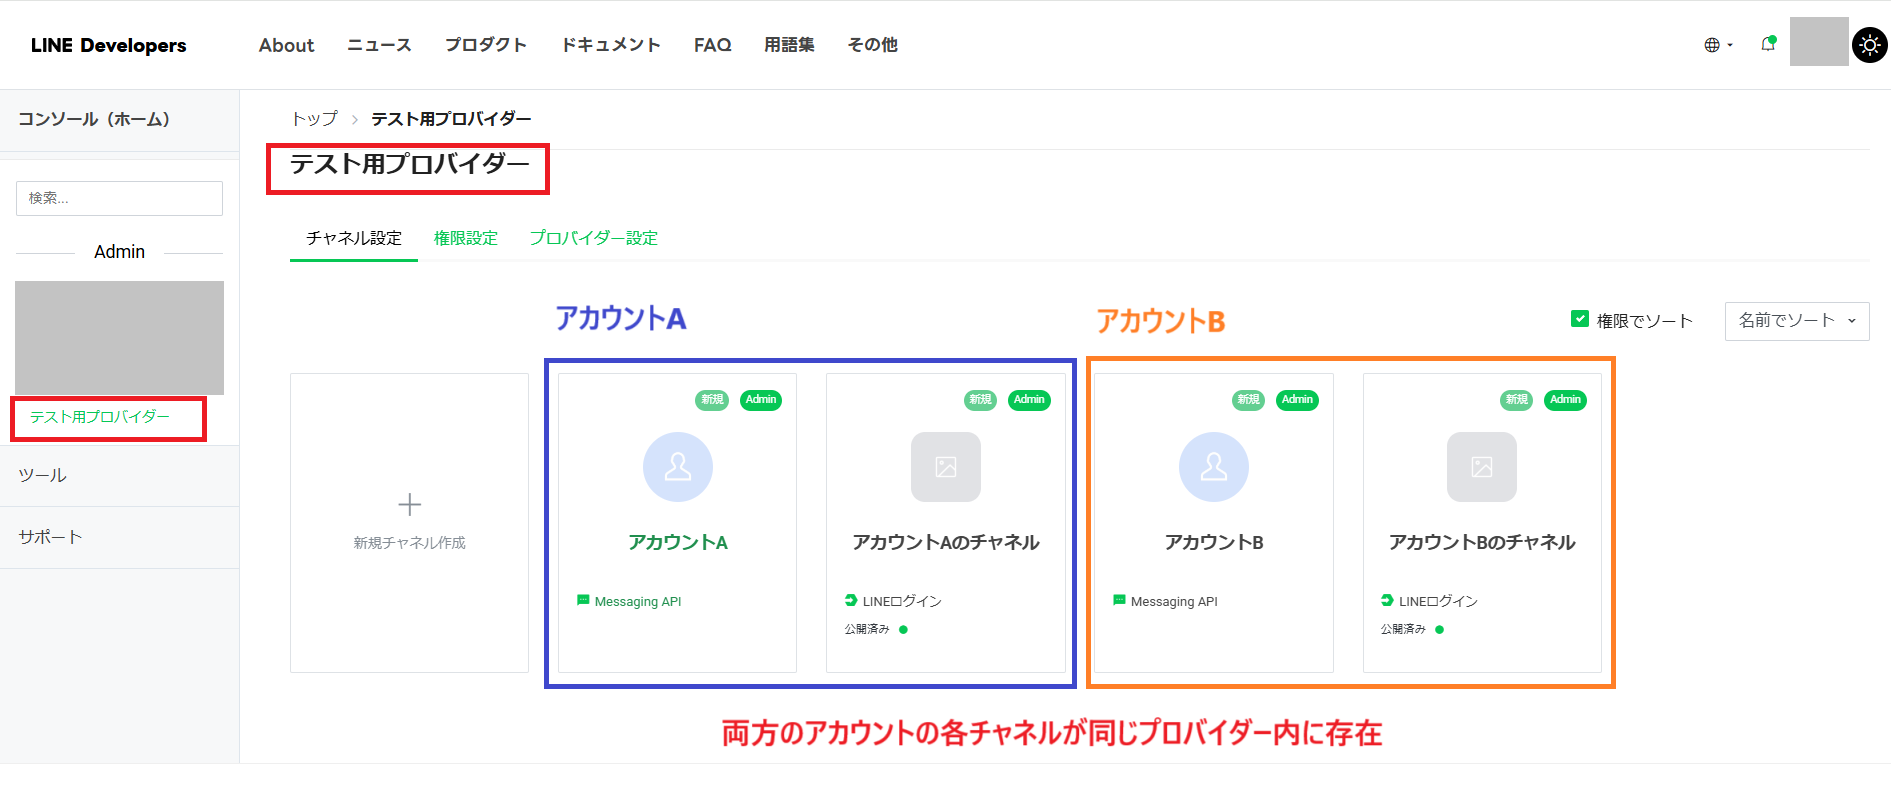Click green 公開済み status dot on アカウントBのチャネル
The image size is (1891, 792).
(1439, 630)
